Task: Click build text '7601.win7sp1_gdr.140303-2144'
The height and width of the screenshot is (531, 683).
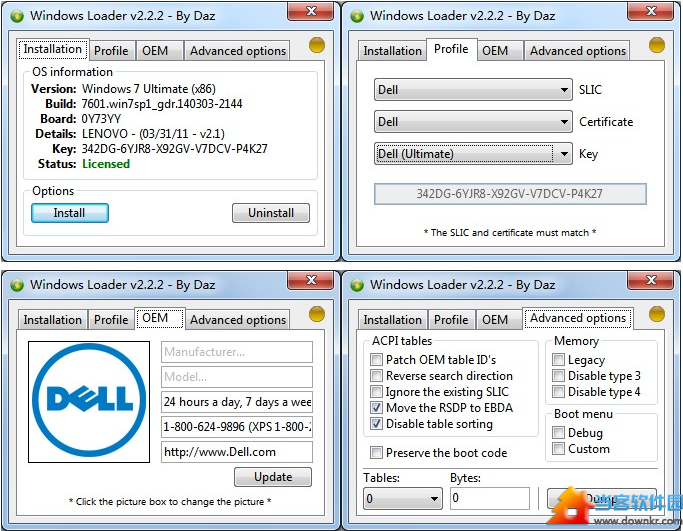Action: [162, 104]
